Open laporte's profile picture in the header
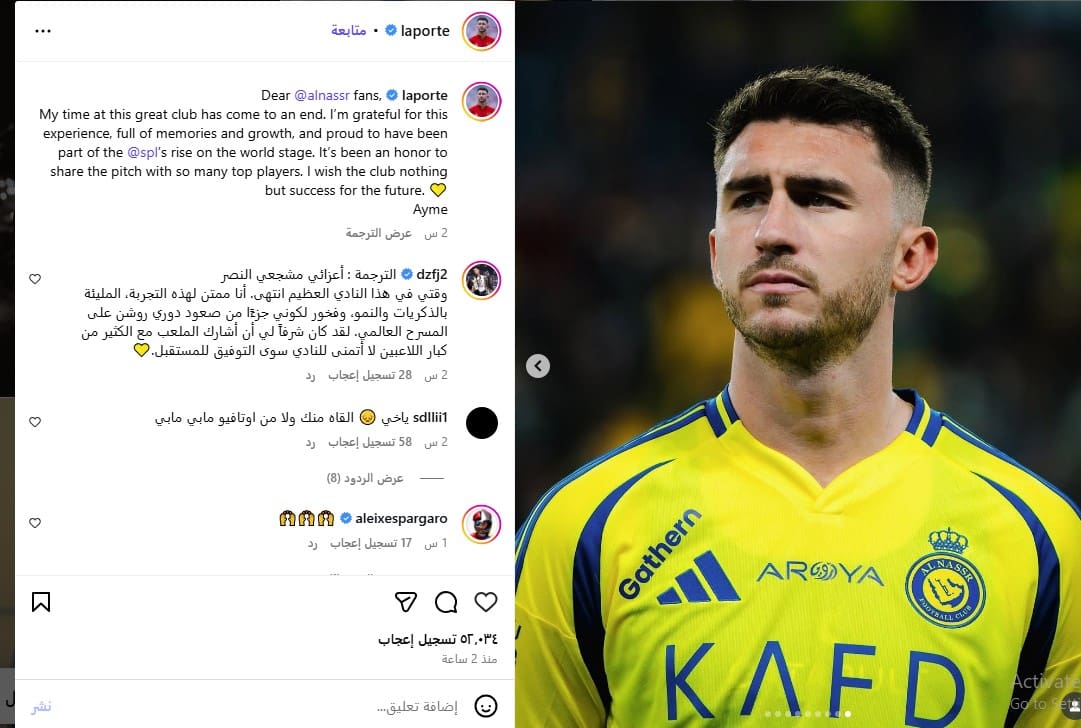Screen dimensions: 1081x728 [481, 31]
